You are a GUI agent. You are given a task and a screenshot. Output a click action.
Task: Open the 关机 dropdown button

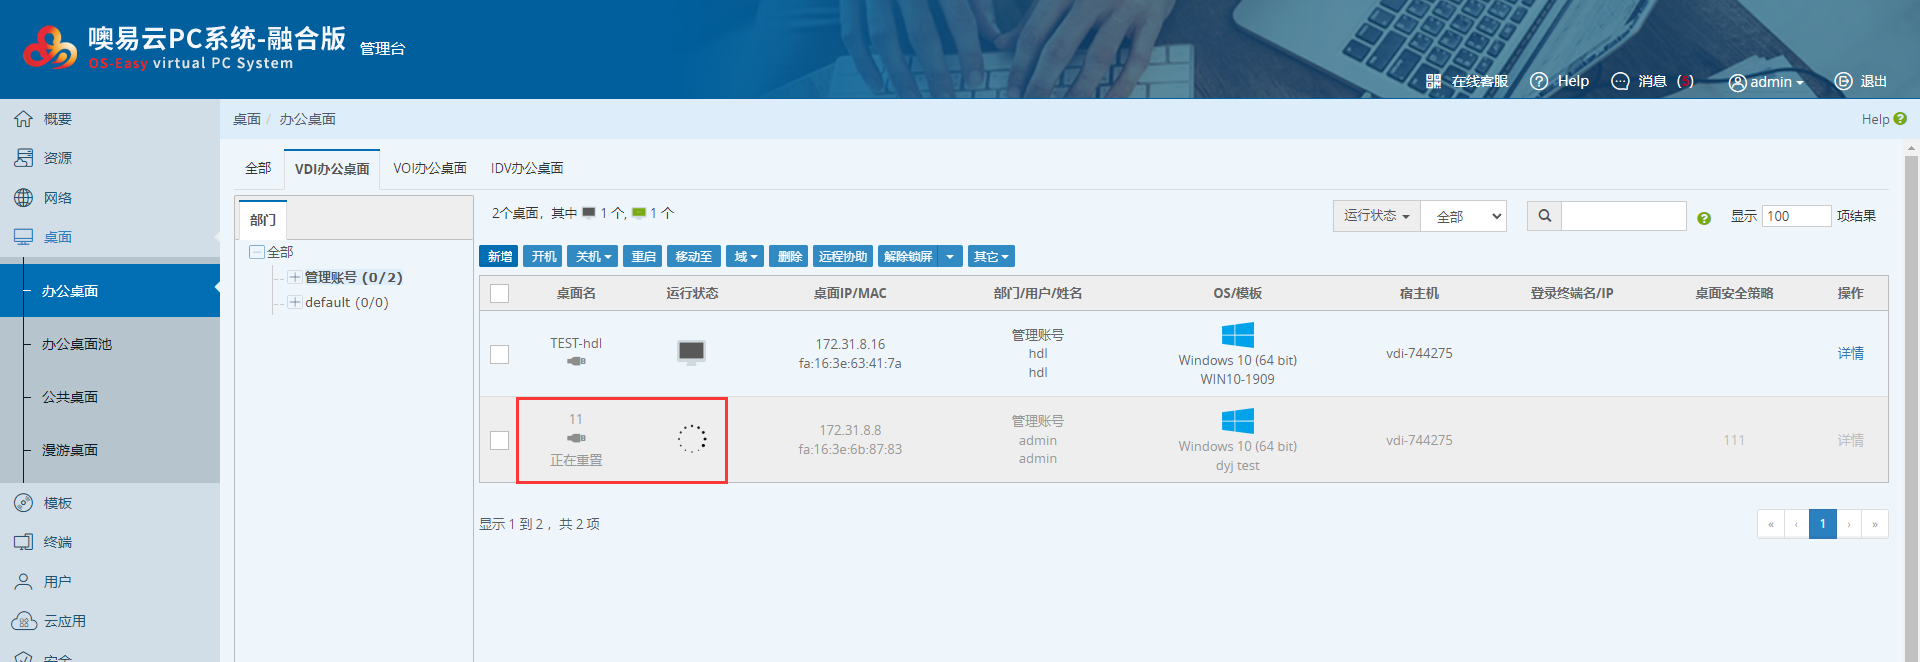[x=593, y=257]
